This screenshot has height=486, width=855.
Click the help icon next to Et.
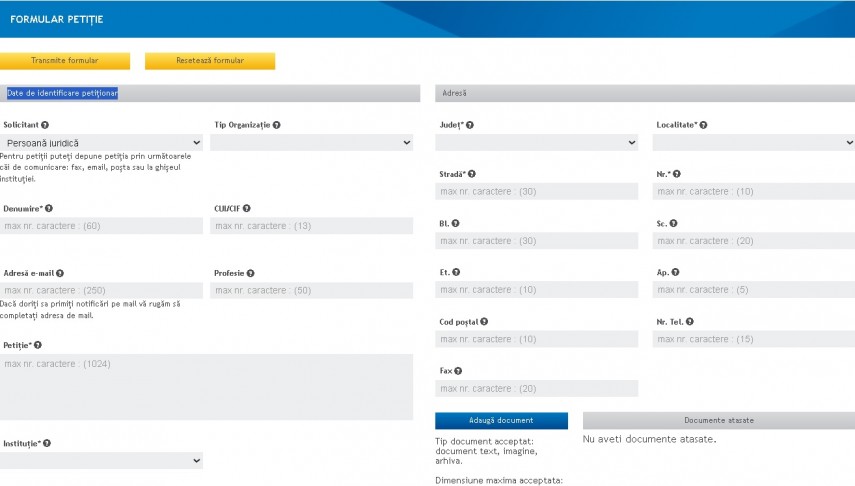click(x=456, y=272)
